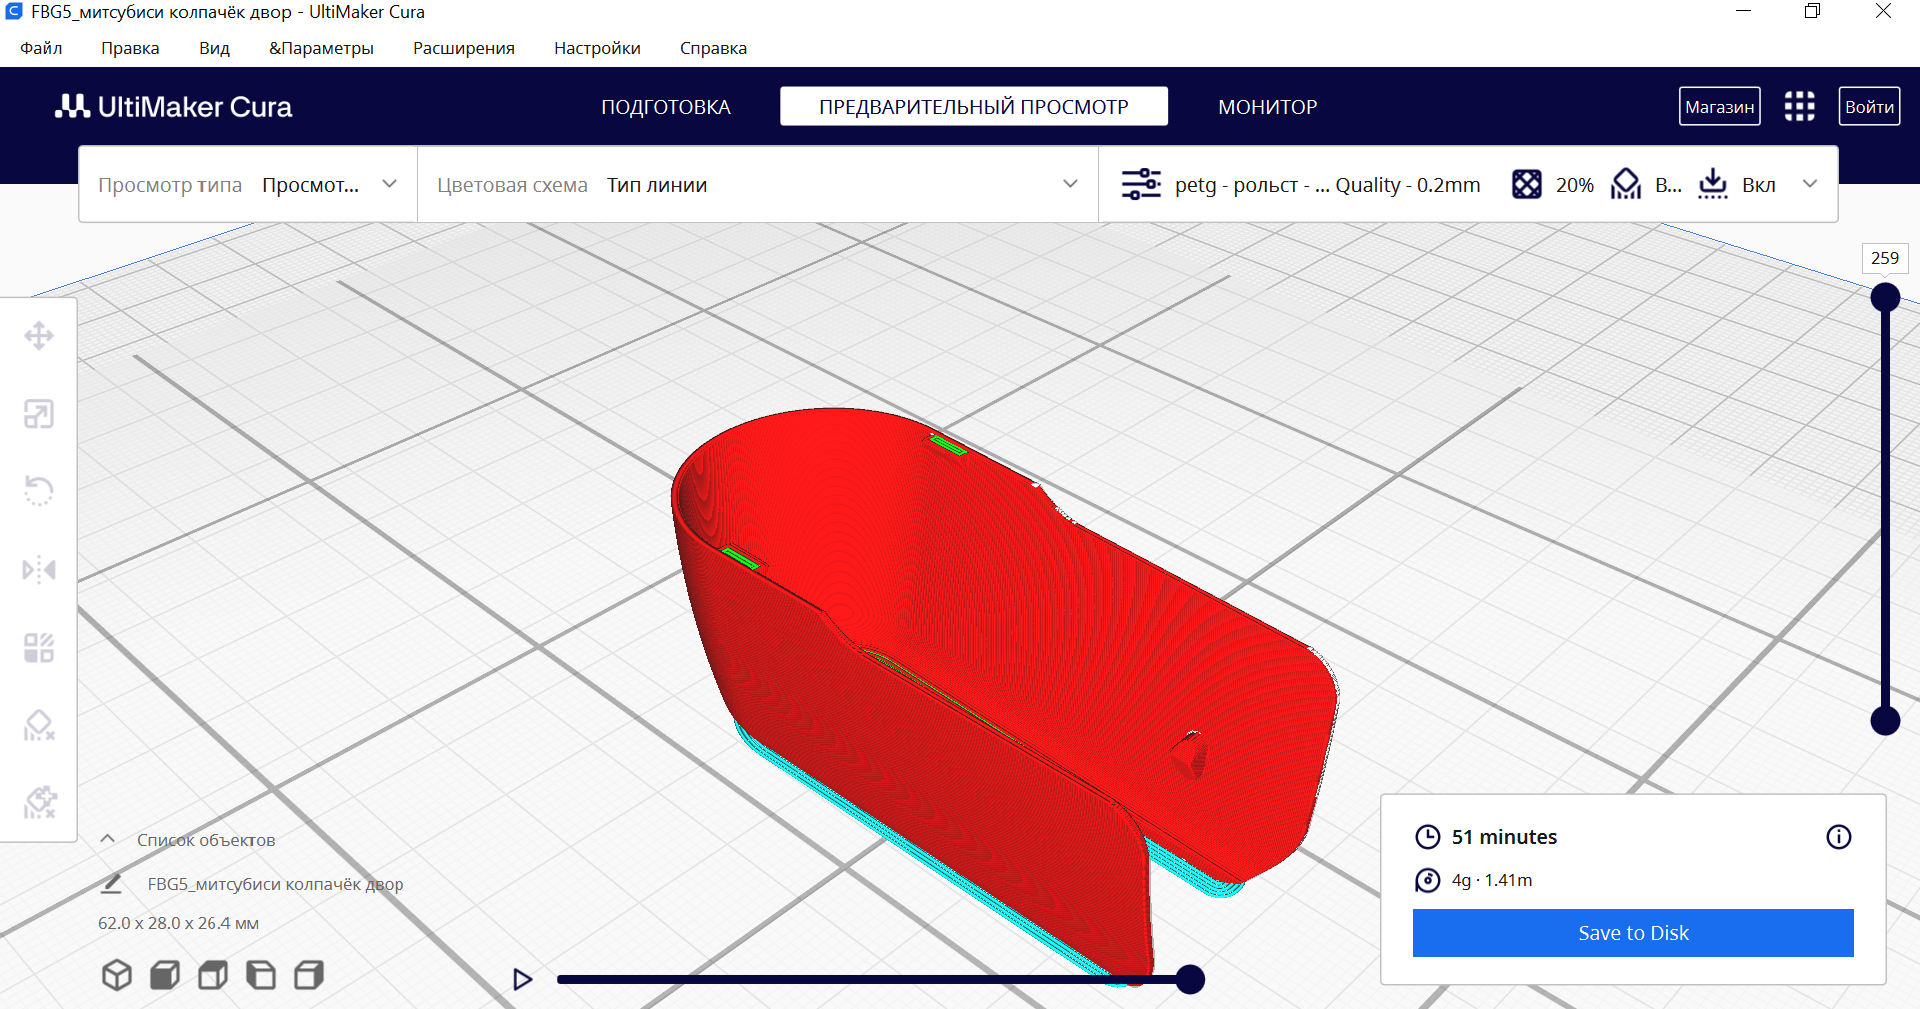
Task: Click the support settings icon
Action: coord(1626,185)
